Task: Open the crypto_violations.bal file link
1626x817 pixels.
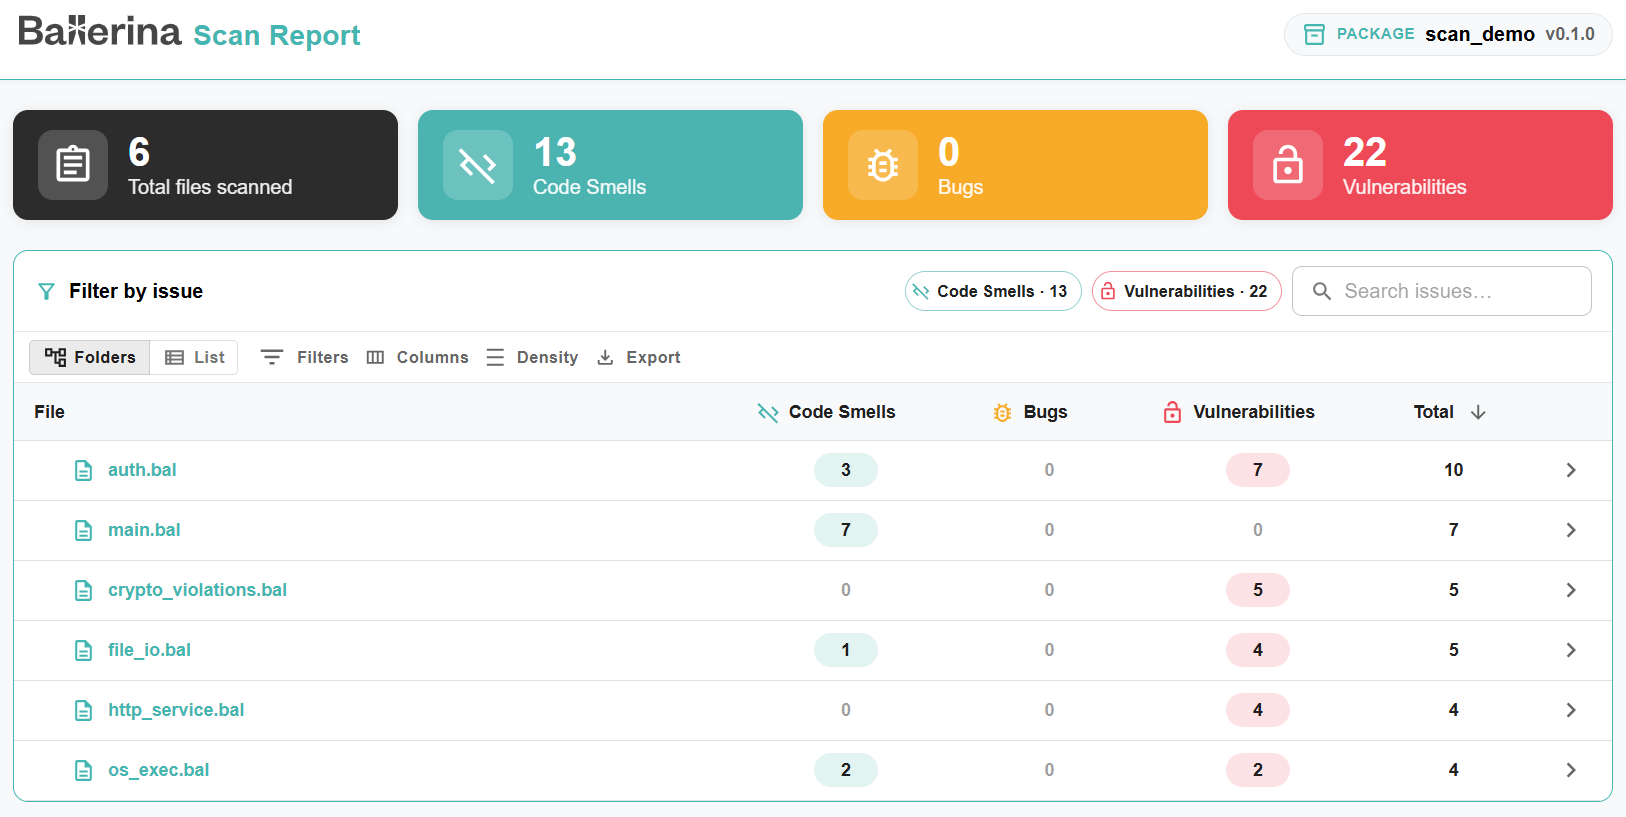Action: click(197, 590)
